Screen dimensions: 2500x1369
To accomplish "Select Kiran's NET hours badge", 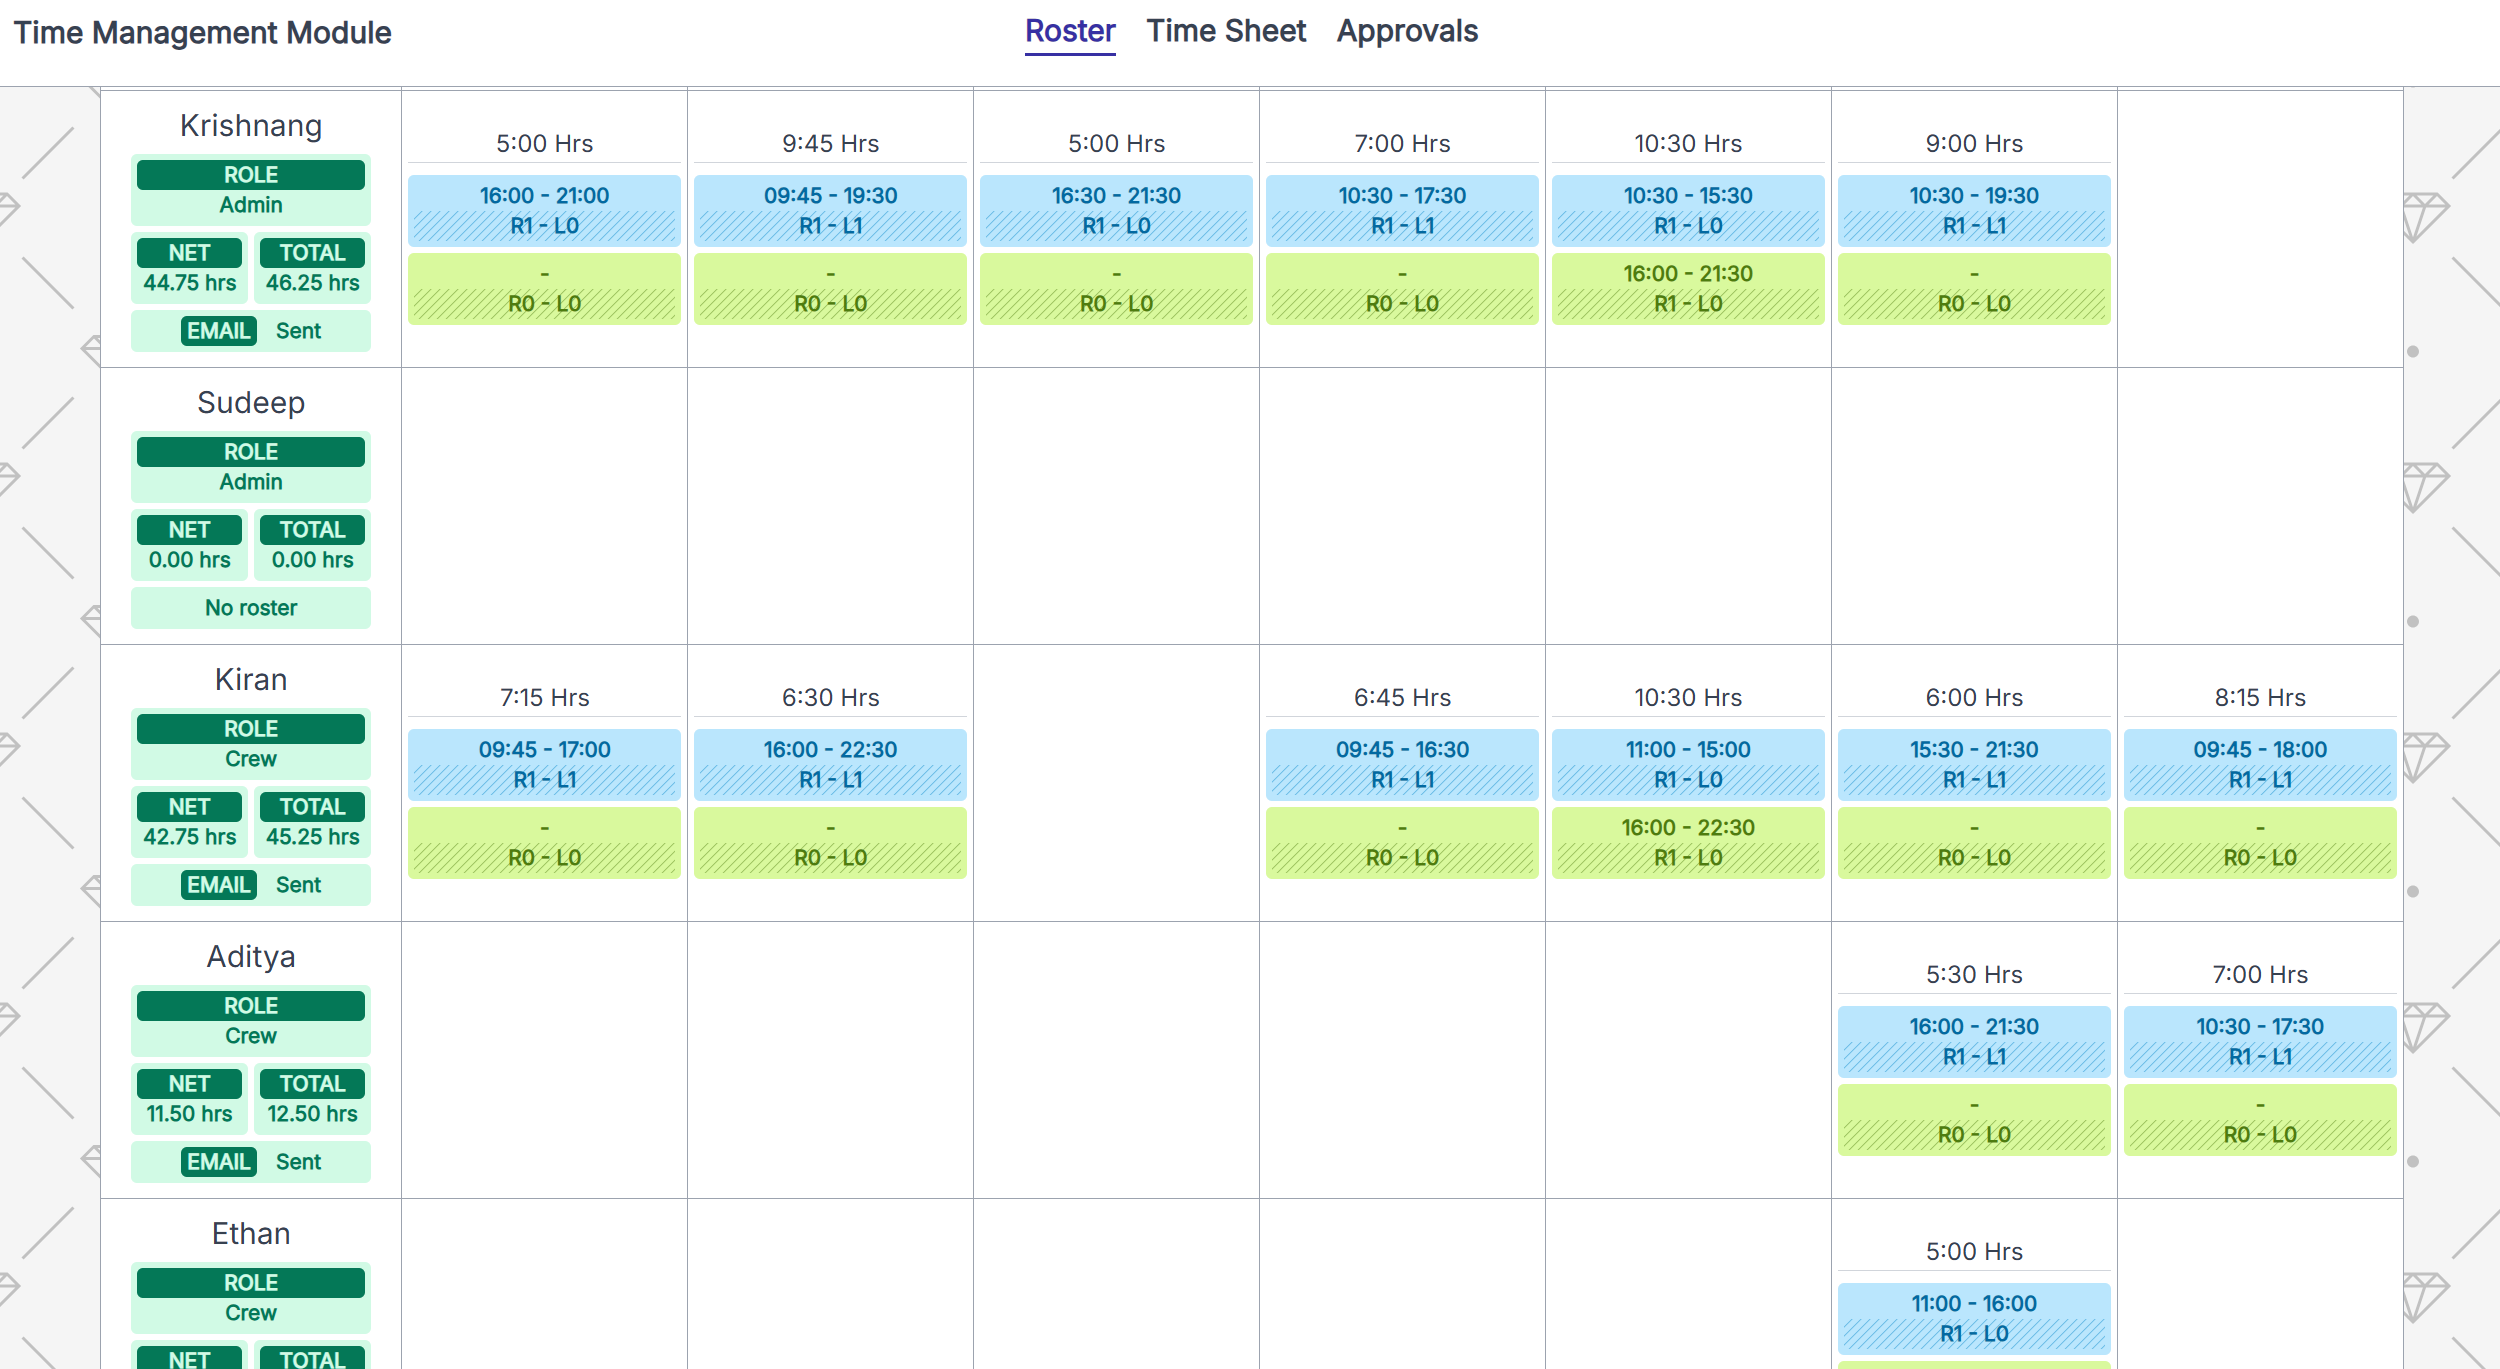I will 189,821.
